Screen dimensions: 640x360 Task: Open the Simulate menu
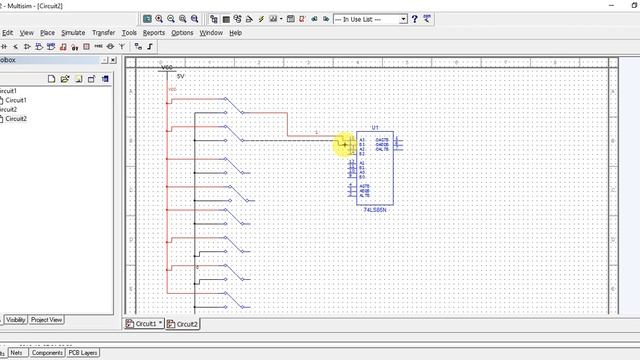point(73,33)
